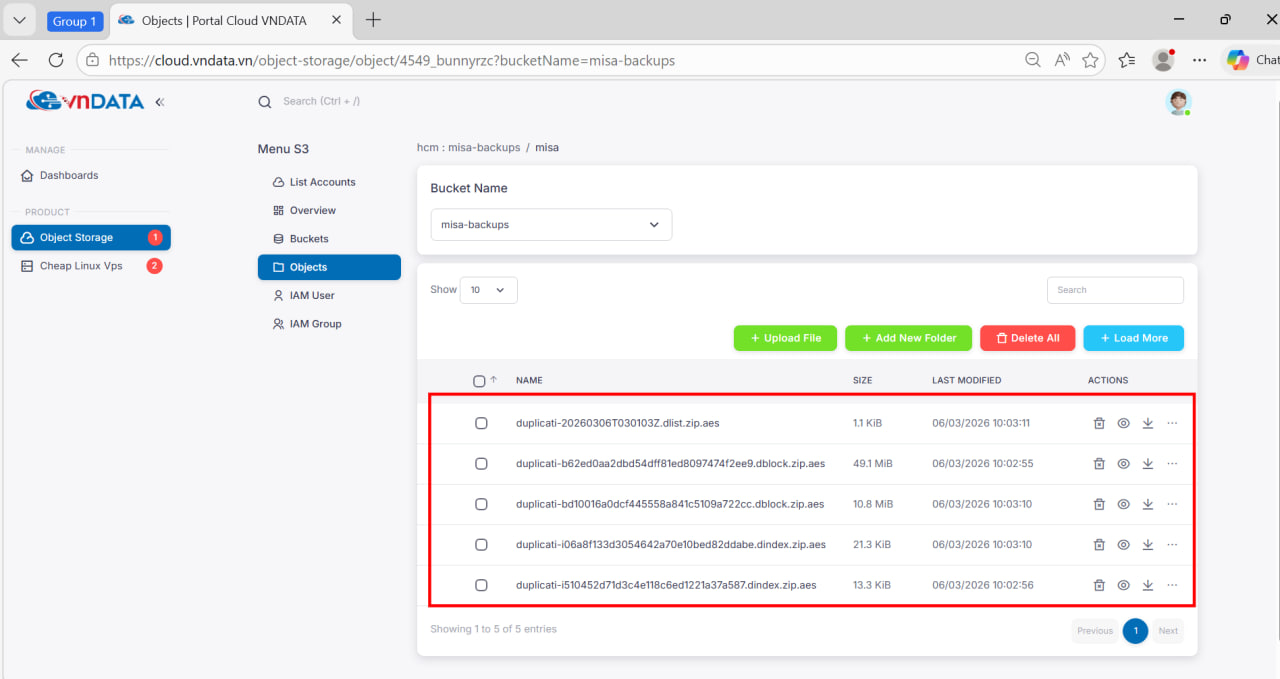Open IAM User menu item

coord(311,296)
